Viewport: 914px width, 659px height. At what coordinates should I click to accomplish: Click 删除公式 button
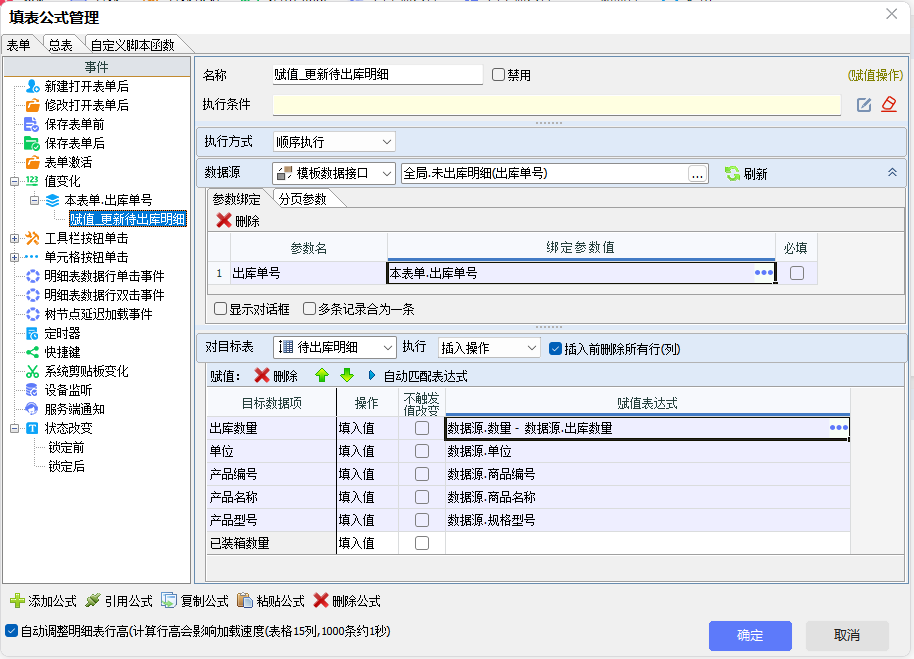(347, 601)
